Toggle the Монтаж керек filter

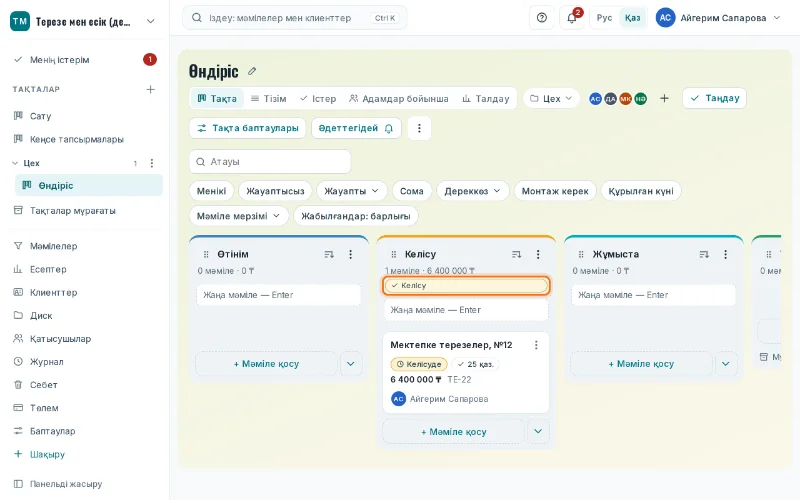[x=555, y=191]
